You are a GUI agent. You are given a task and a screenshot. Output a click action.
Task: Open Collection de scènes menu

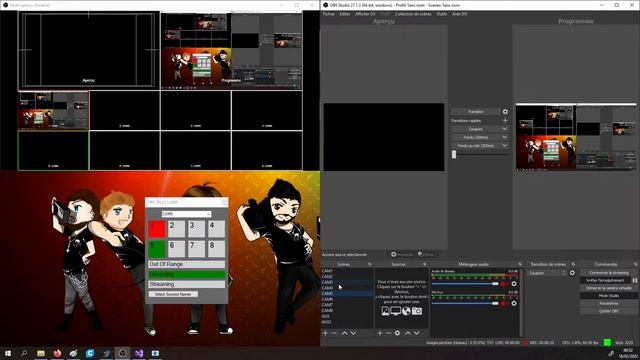pyautogui.click(x=413, y=14)
